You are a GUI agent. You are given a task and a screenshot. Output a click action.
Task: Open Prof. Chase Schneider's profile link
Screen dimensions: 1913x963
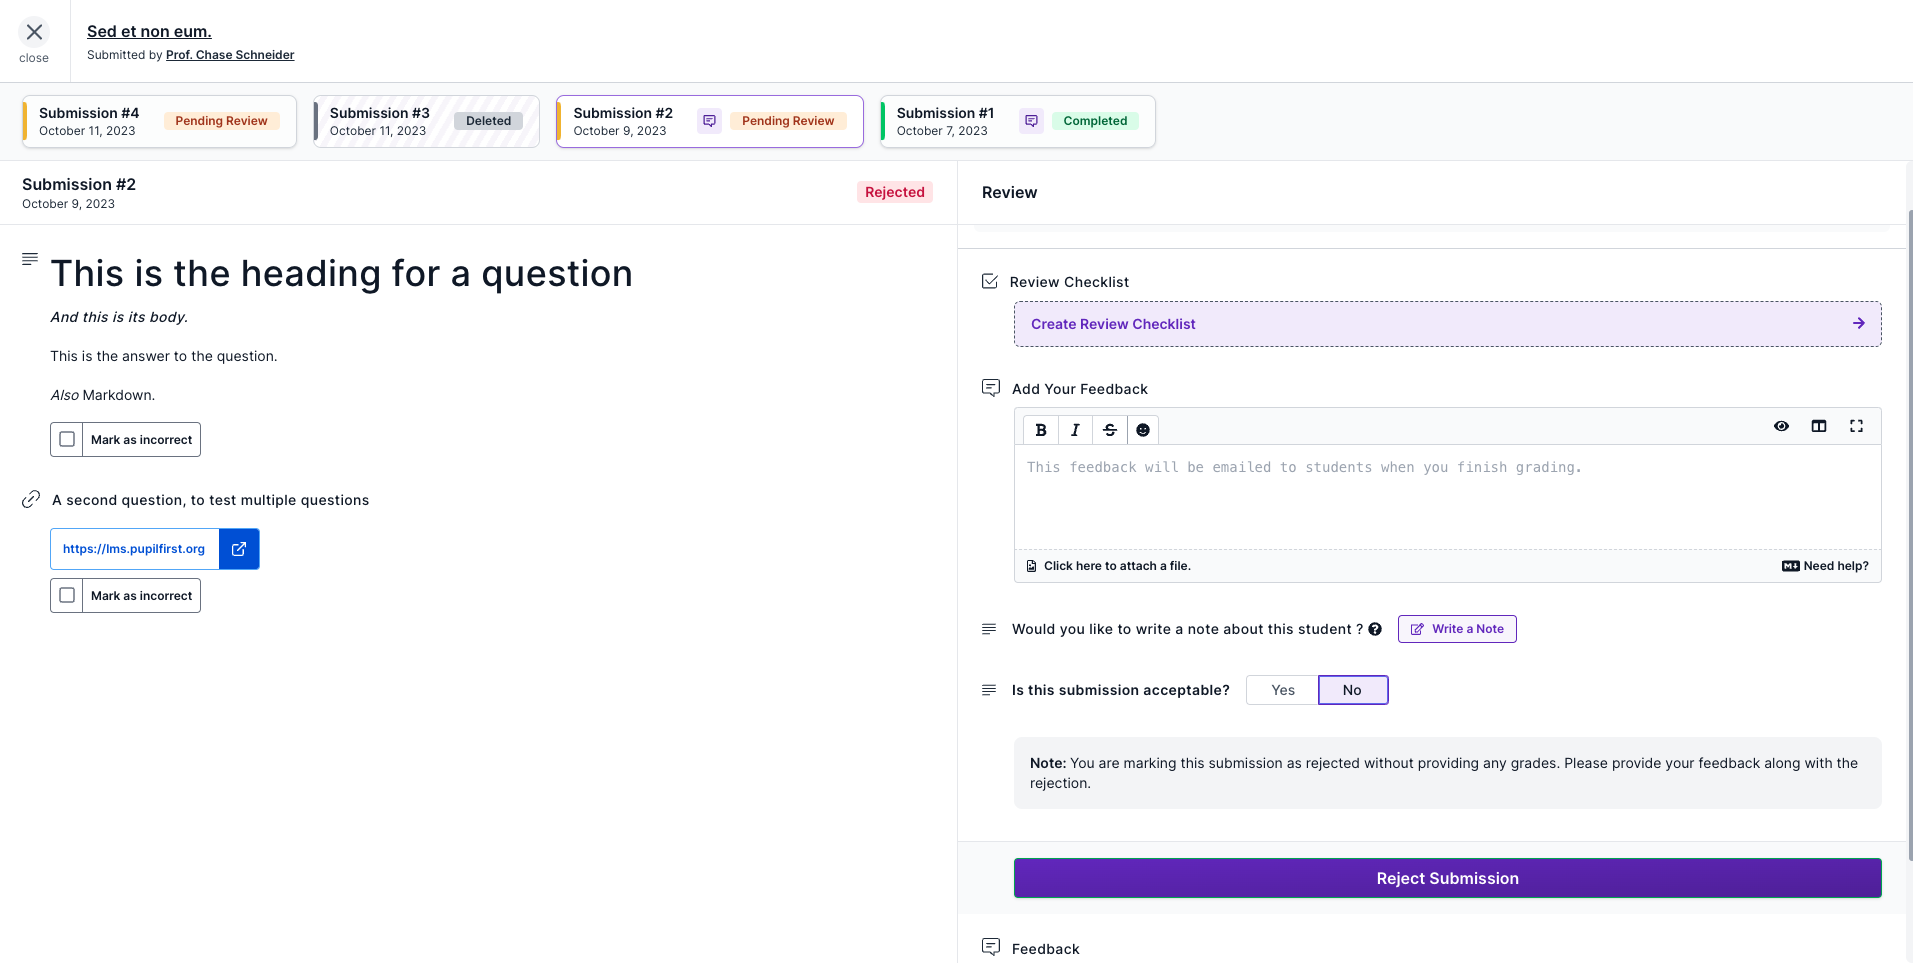[230, 55]
